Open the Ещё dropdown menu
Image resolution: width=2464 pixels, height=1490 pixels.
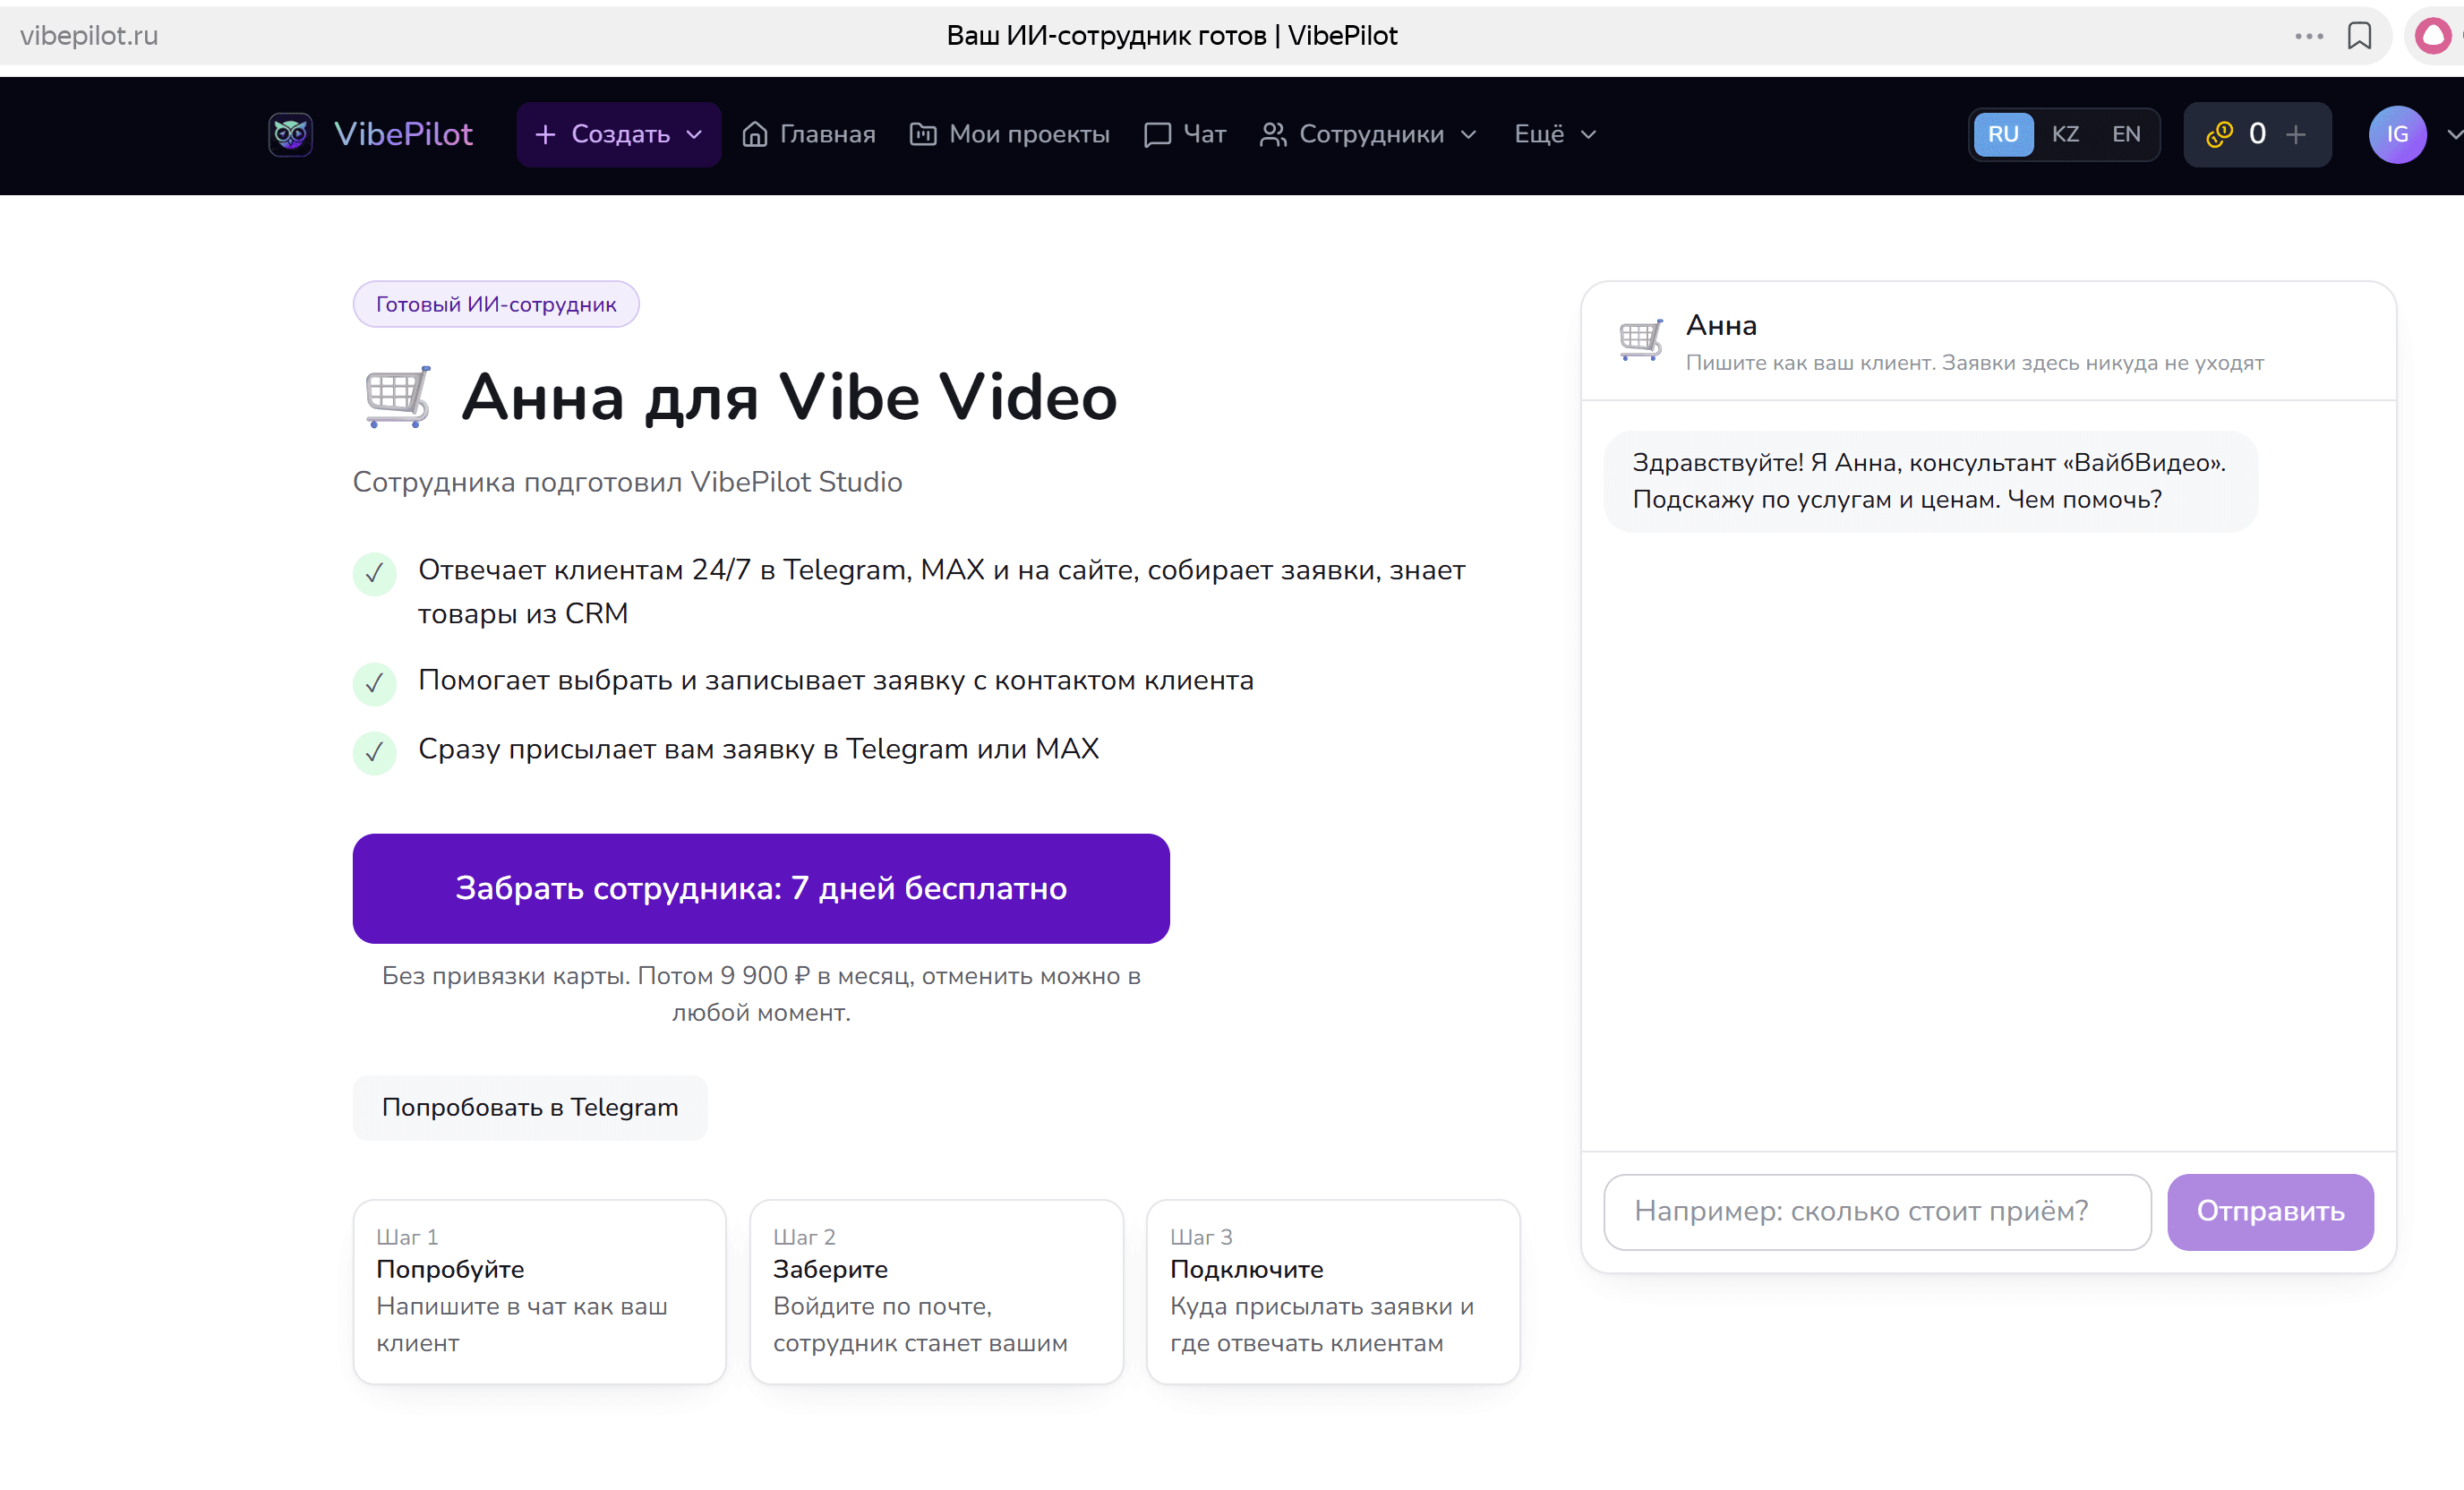point(1555,134)
